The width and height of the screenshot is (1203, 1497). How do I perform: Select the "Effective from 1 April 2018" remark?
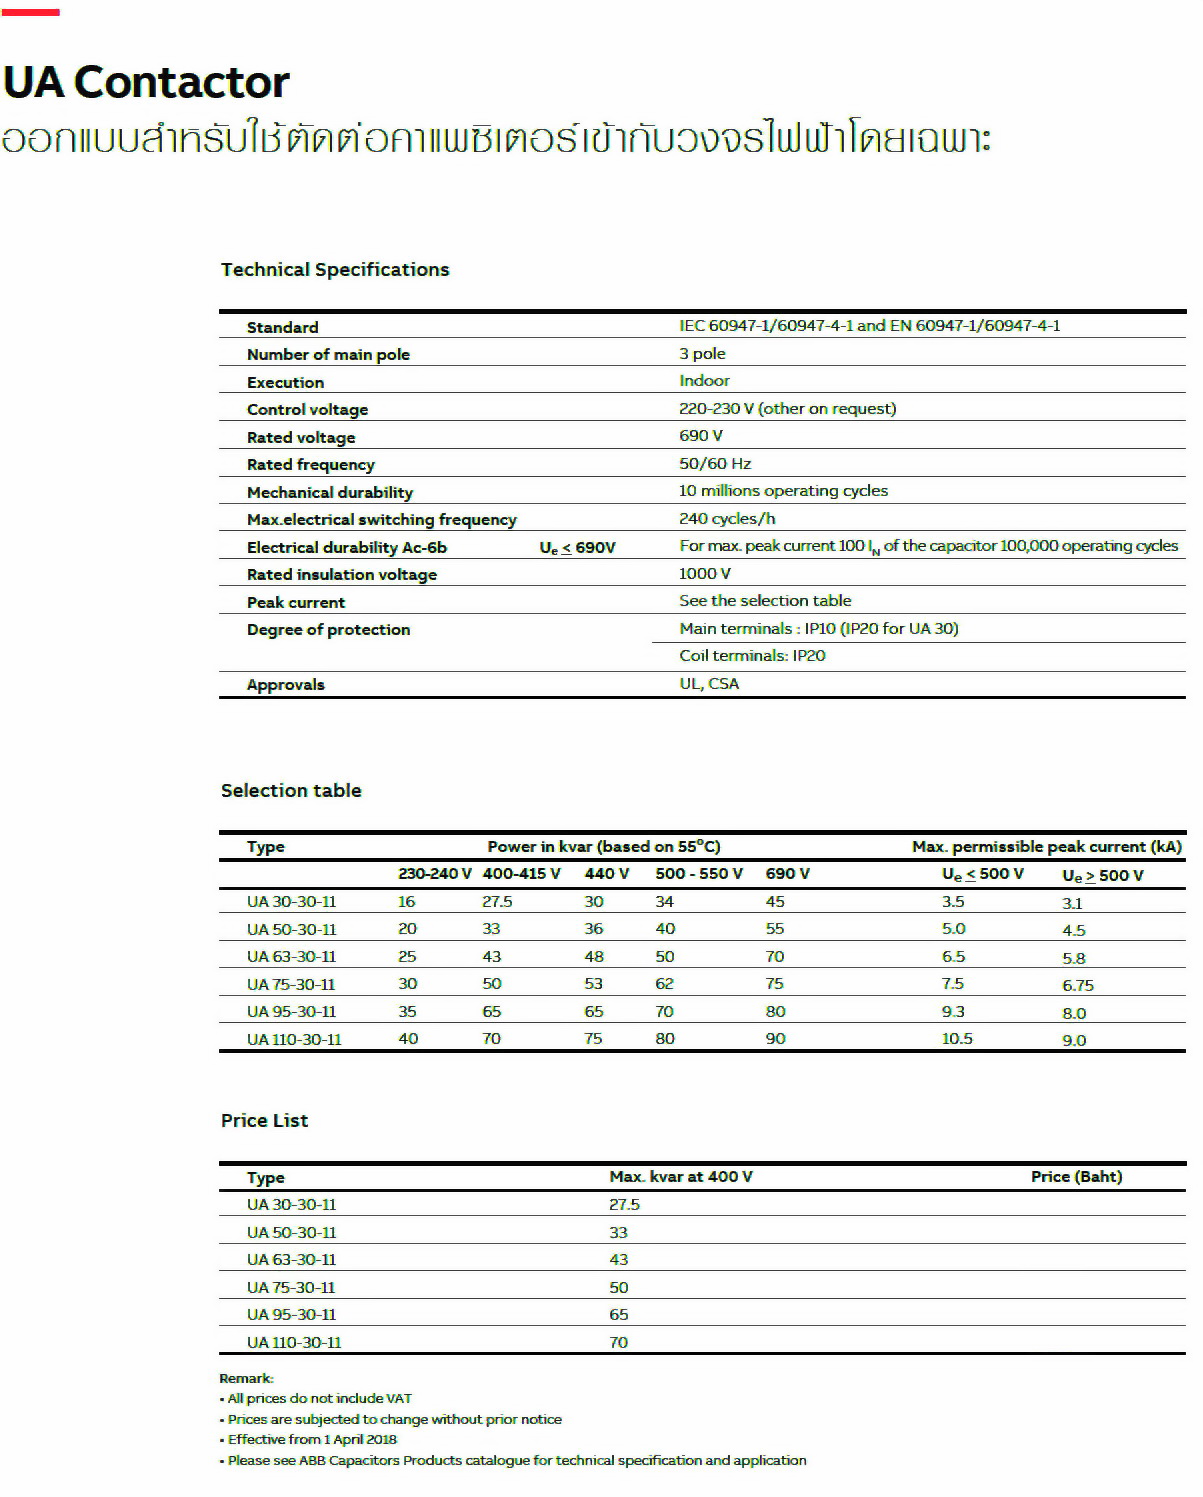click(308, 1439)
